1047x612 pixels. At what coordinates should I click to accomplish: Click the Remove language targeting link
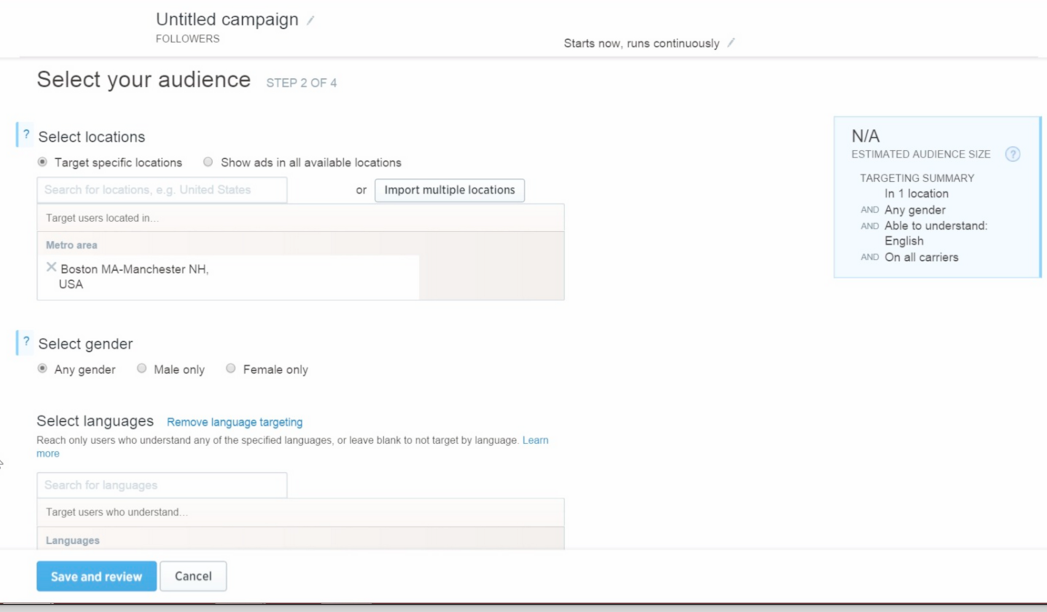pyautogui.click(x=235, y=422)
